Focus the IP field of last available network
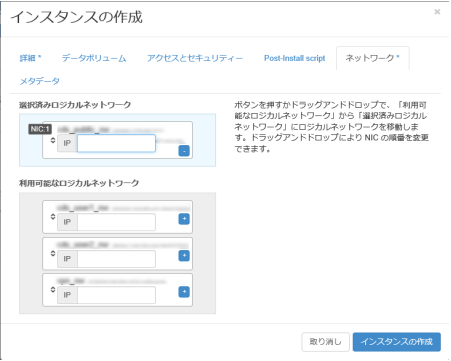451x361 pixels. pyautogui.click(x=116, y=295)
